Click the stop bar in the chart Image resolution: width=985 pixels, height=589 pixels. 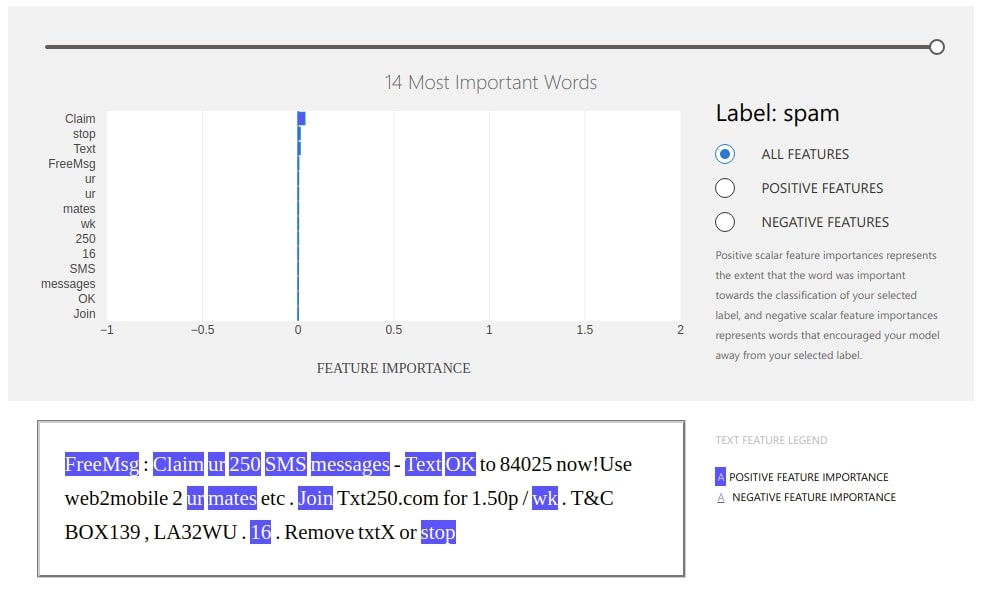click(300, 133)
